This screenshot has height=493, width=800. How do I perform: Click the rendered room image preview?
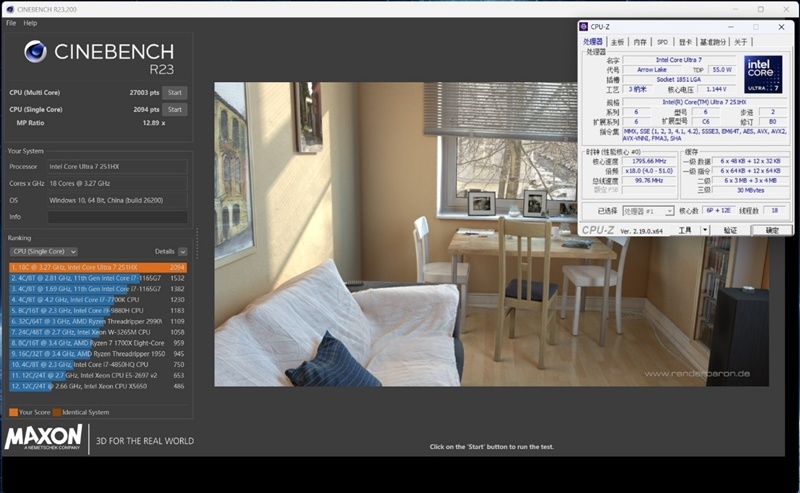pos(491,234)
